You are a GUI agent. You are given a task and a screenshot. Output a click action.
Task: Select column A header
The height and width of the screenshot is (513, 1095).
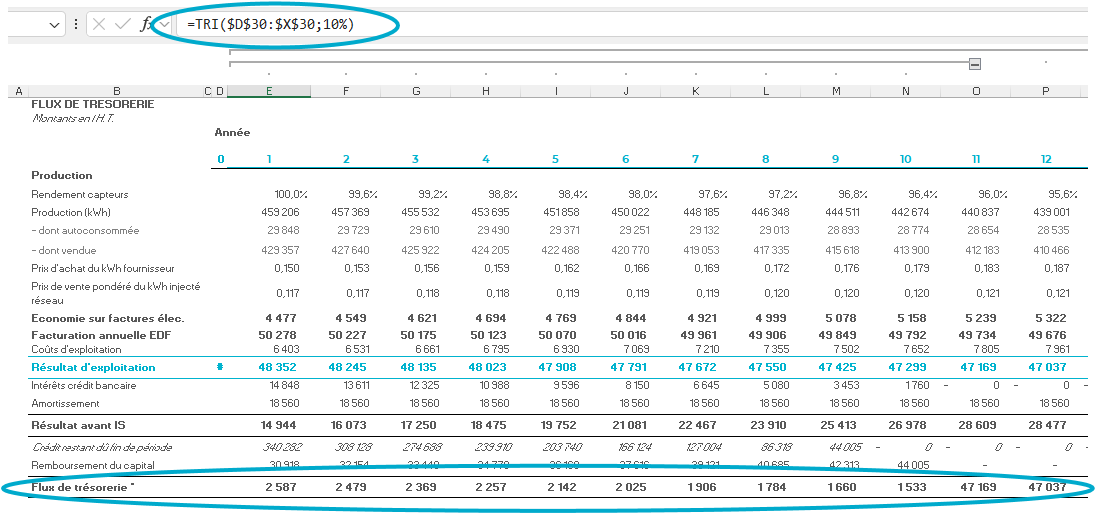click(x=18, y=91)
